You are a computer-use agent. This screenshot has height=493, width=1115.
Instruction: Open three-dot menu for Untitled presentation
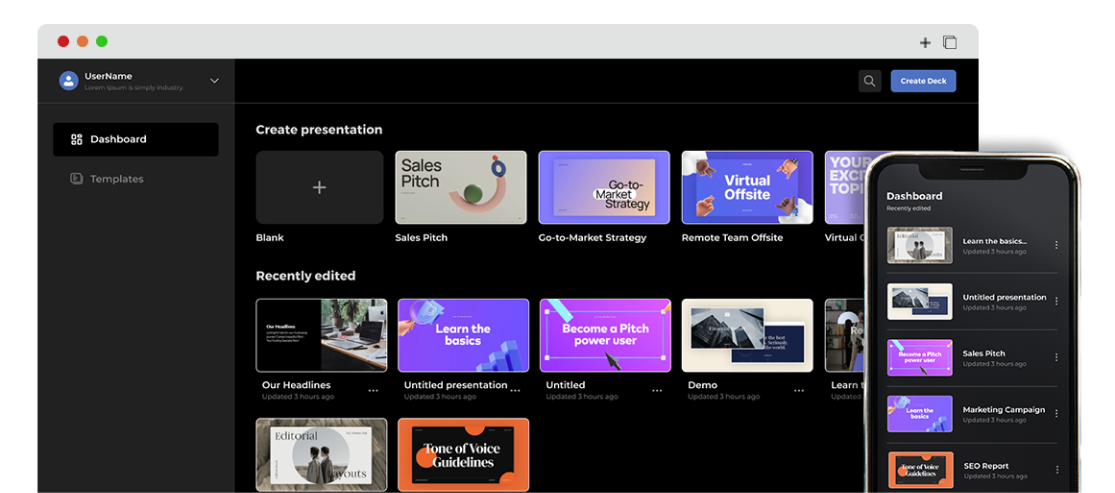(x=515, y=391)
